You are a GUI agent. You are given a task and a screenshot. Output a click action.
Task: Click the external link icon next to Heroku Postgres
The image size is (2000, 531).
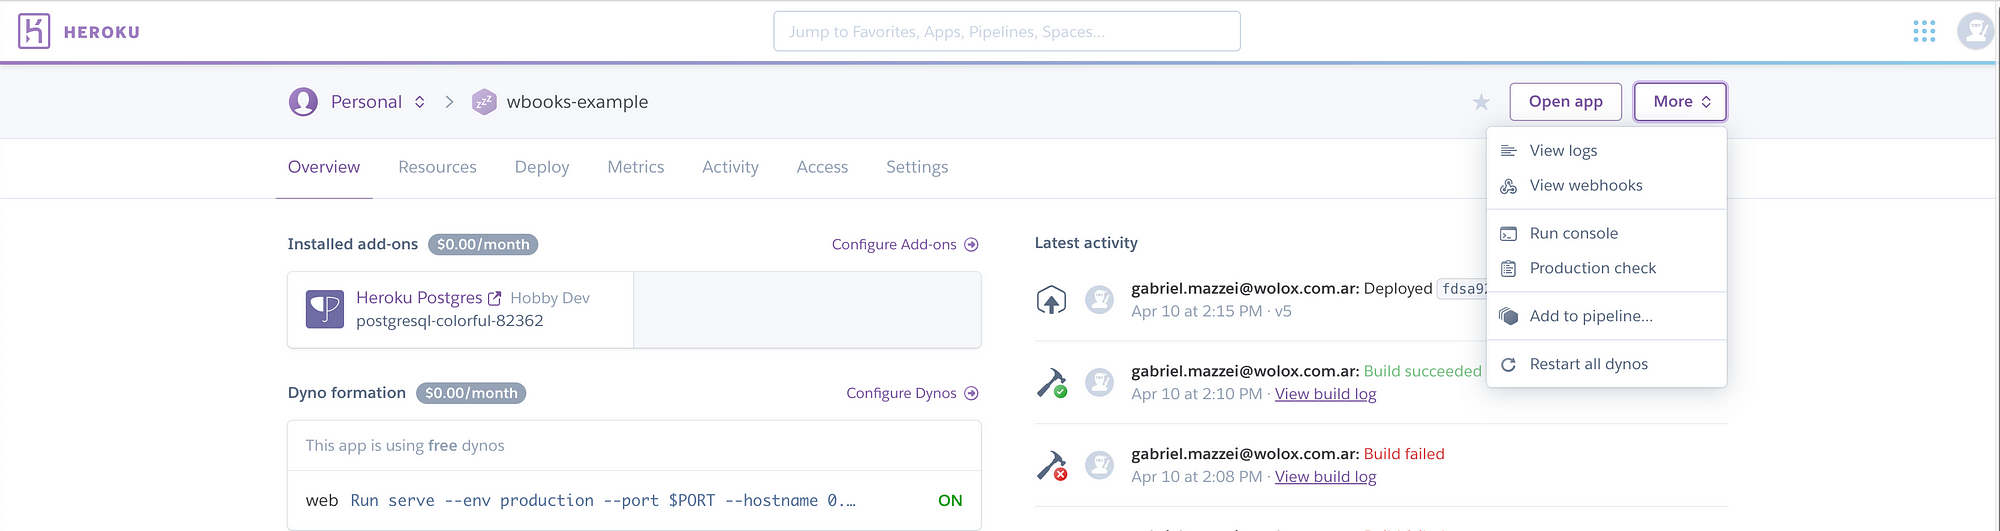point(494,298)
